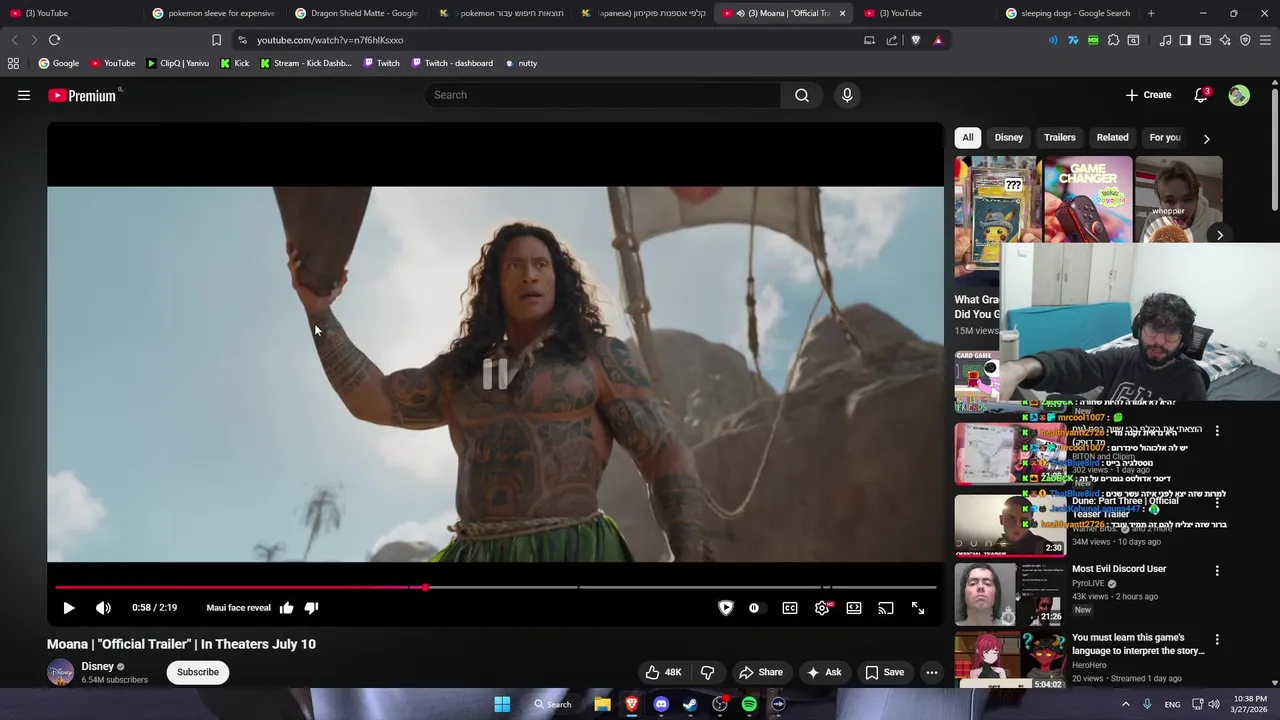Open the YouTube guide hamburger menu
This screenshot has height=720, width=1280.
(24, 95)
